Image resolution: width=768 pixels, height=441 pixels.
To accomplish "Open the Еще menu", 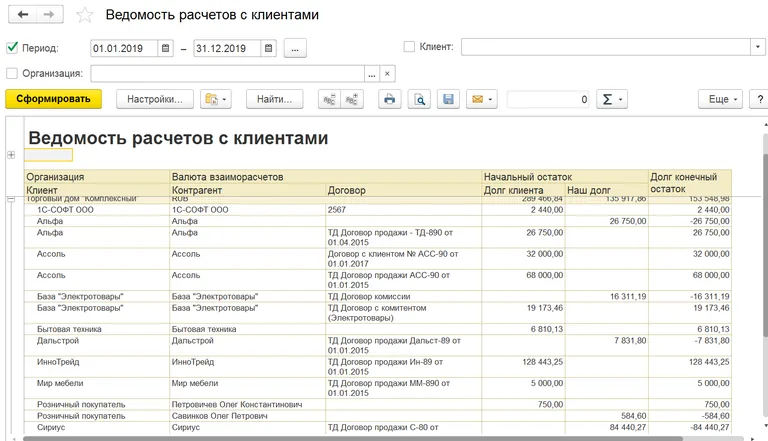I will pos(722,99).
